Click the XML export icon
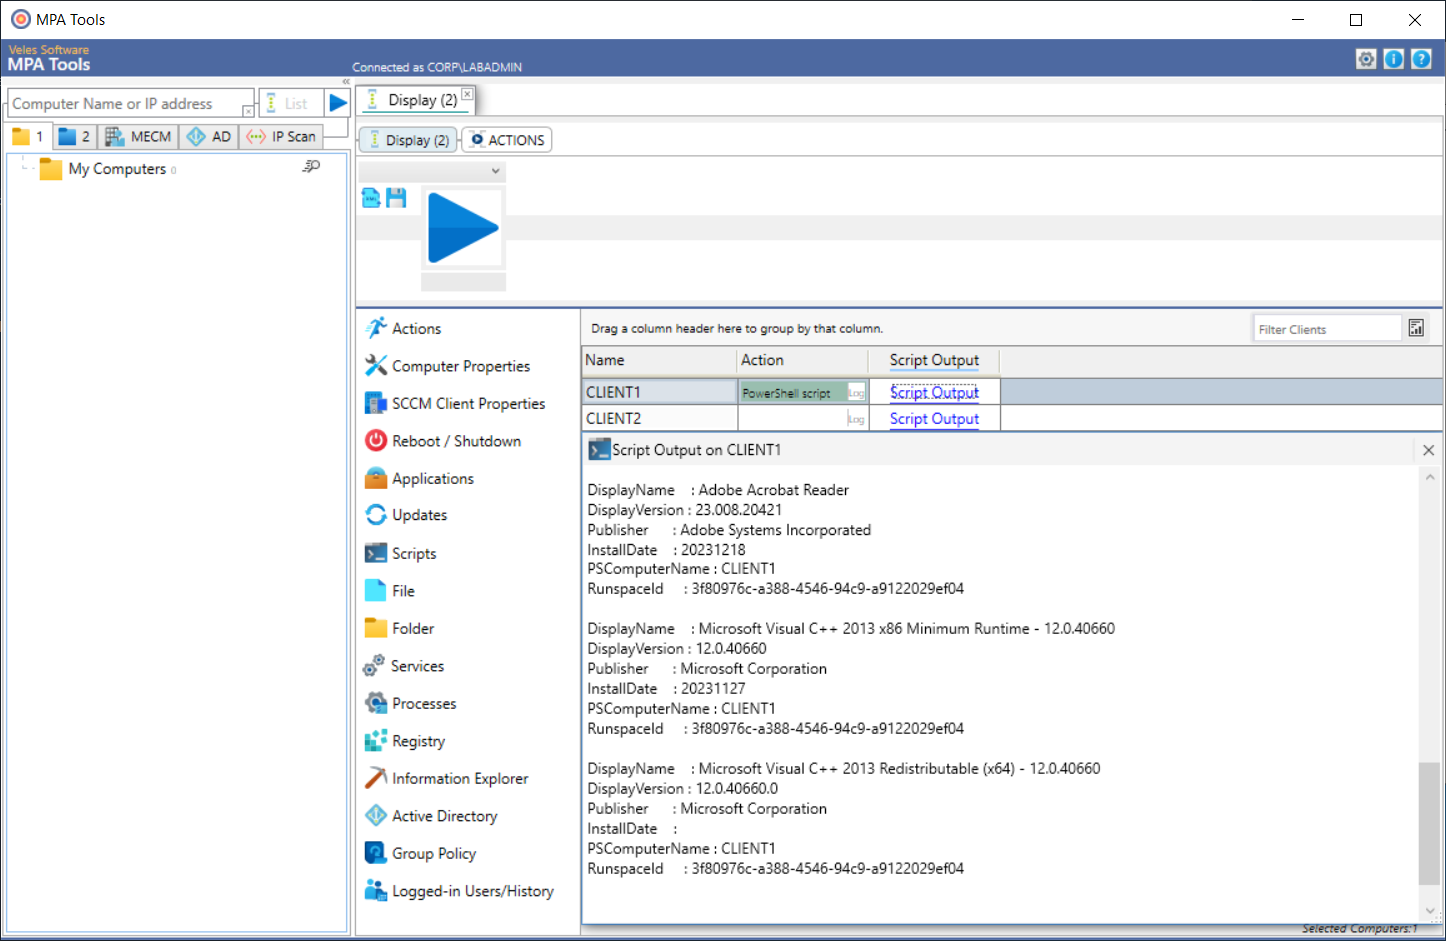The width and height of the screenshot is (1446, 941). tap(371, 198)
